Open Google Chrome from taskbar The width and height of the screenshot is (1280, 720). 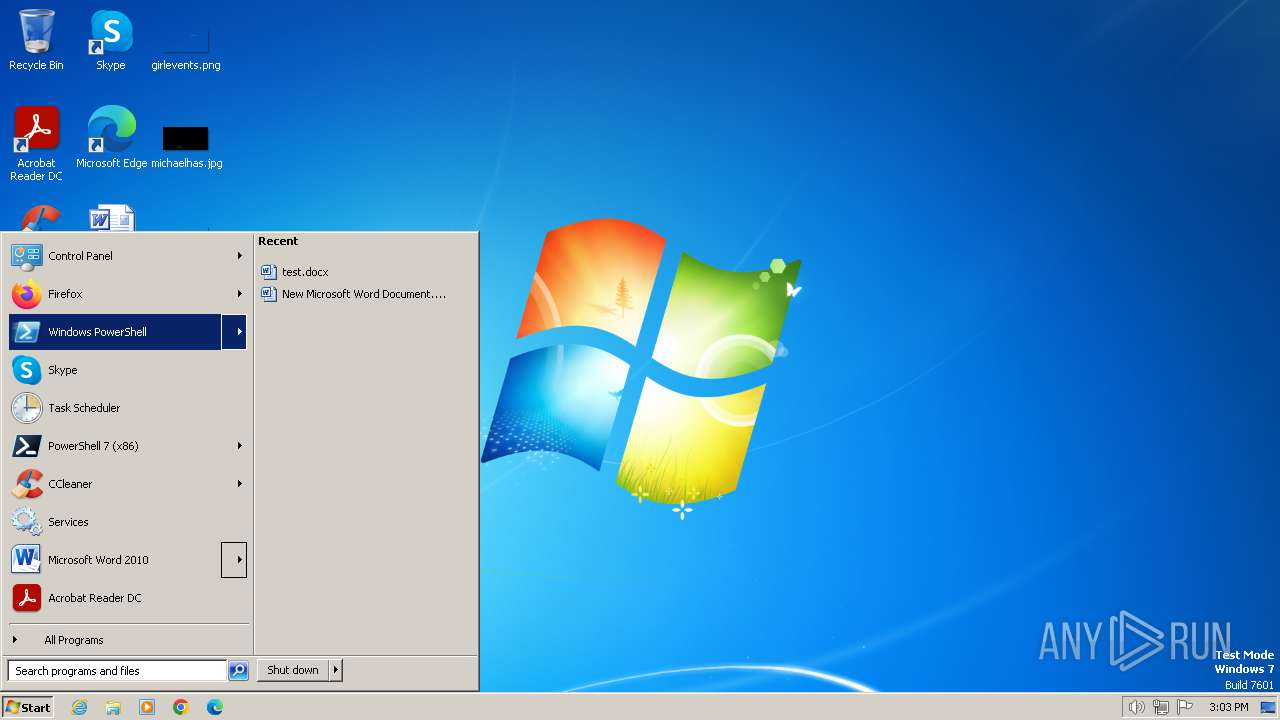pyautogui.click(x=181, y=707)
